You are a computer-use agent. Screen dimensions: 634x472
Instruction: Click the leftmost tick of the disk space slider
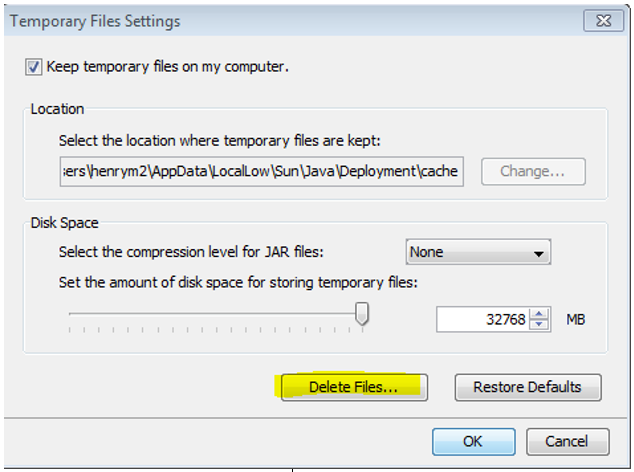70,330
